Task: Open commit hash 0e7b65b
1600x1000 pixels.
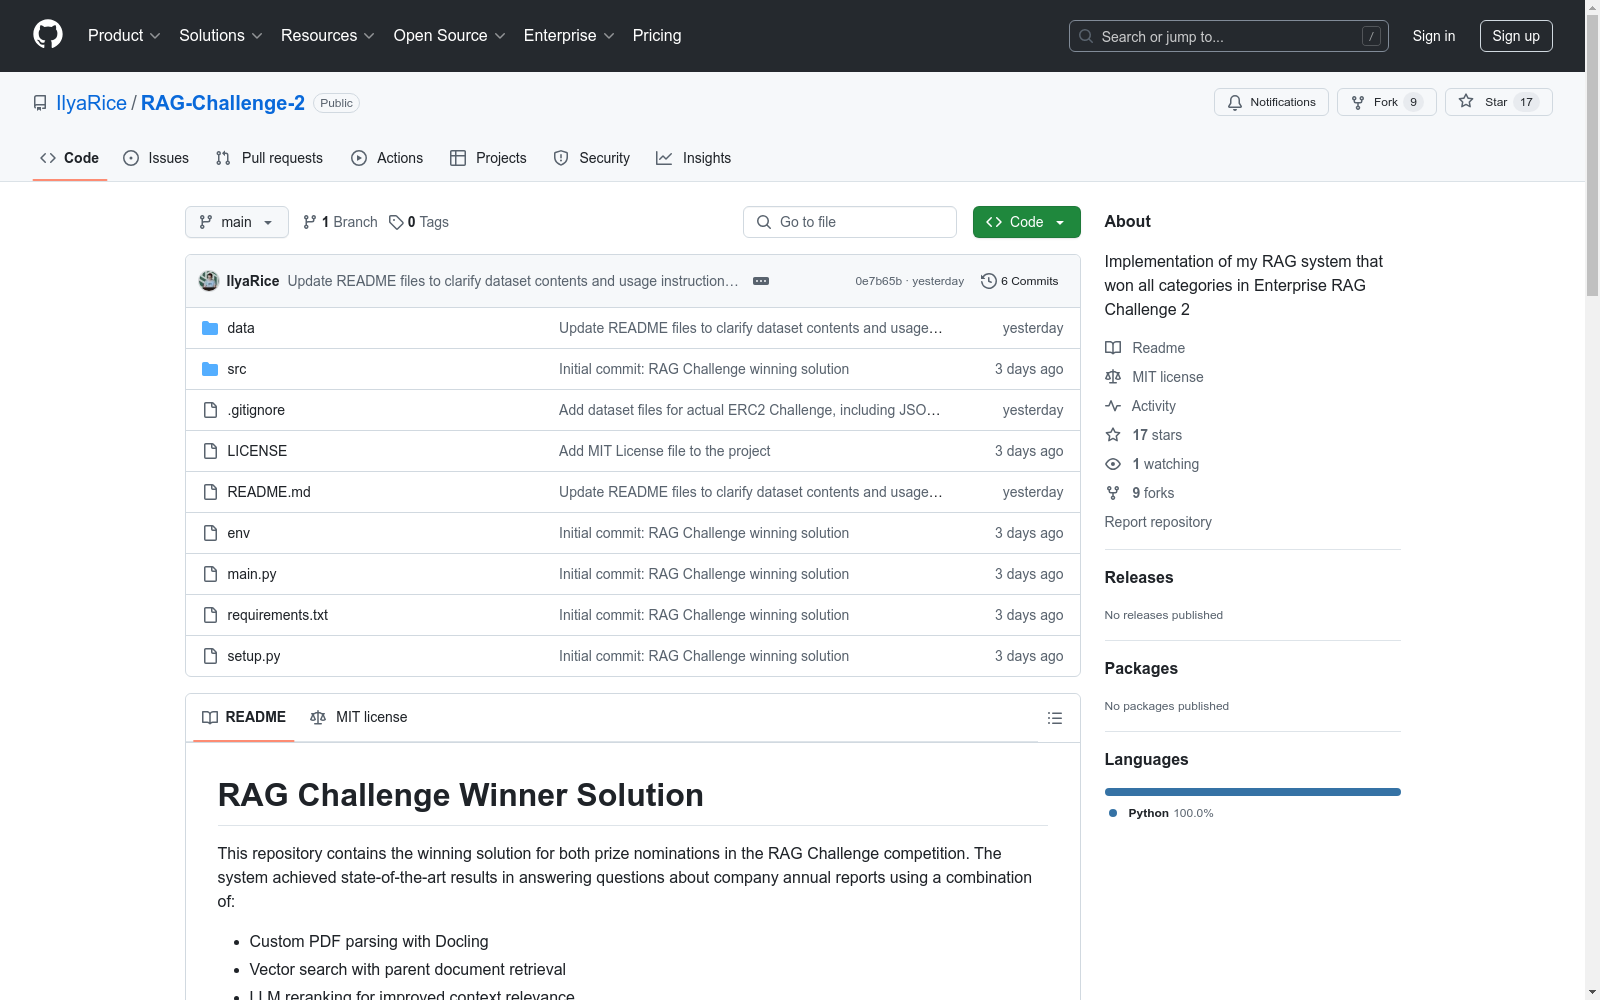Action: click(x=878, y=282)
